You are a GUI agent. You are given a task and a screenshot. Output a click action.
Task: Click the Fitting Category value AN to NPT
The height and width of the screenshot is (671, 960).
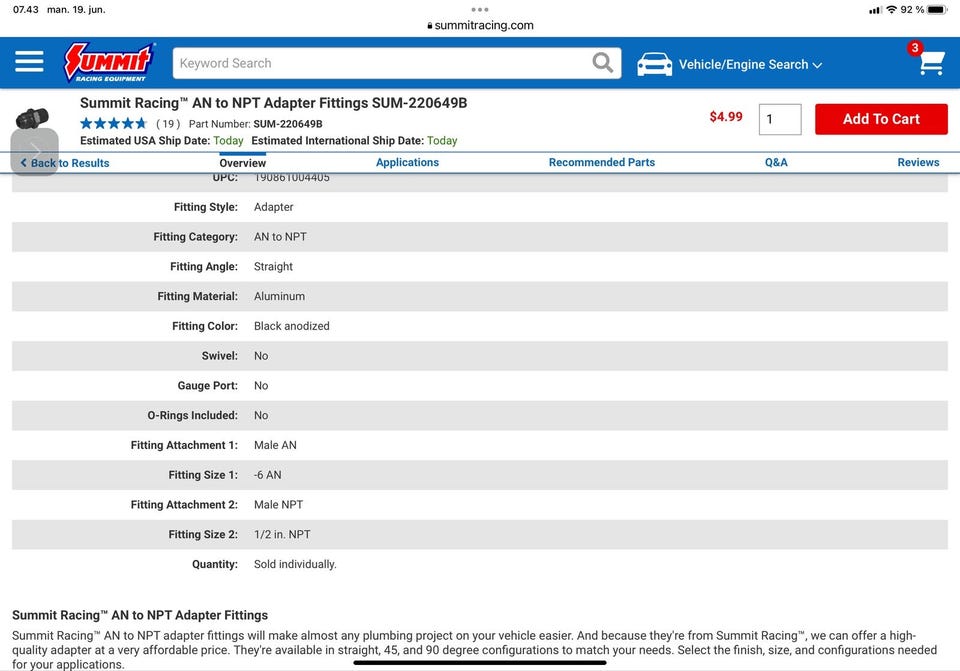tap(280, 237)
